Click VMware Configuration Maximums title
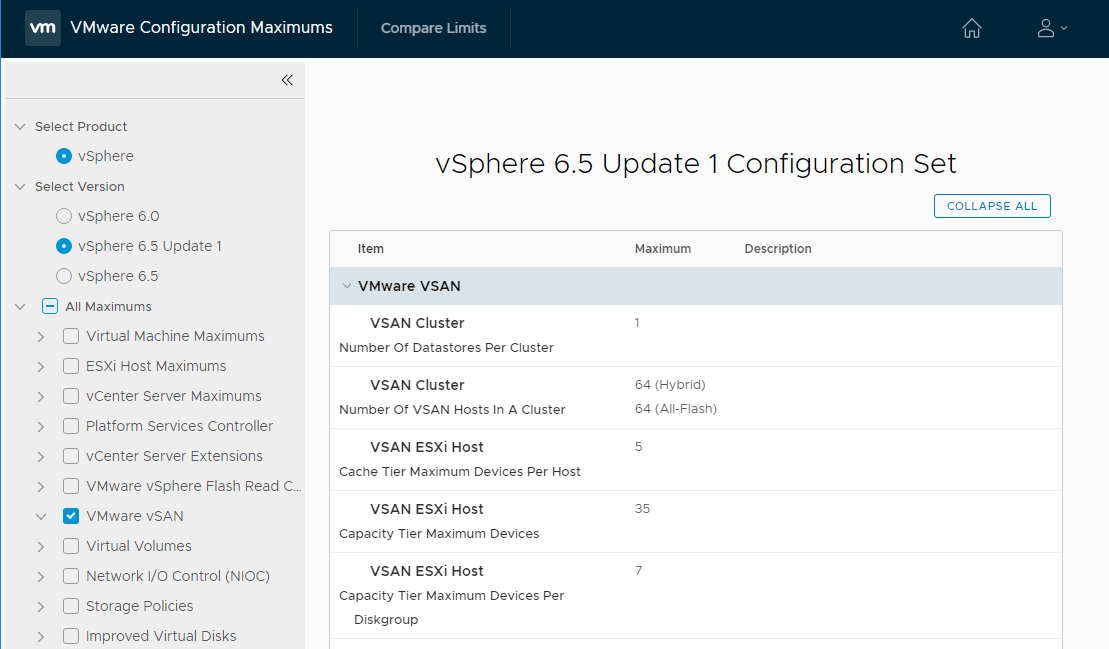Screen dimensions: 1109x649 click(202, 28)
